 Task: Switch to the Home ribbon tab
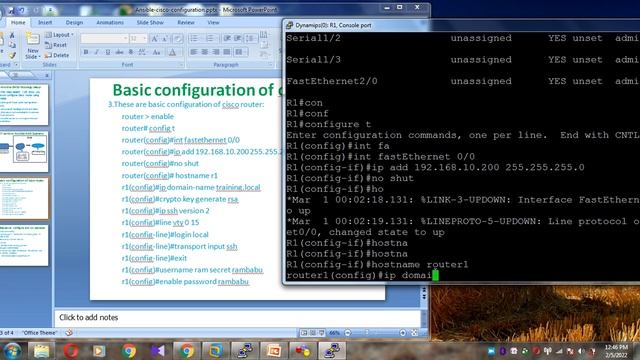(x=18, y=22)
